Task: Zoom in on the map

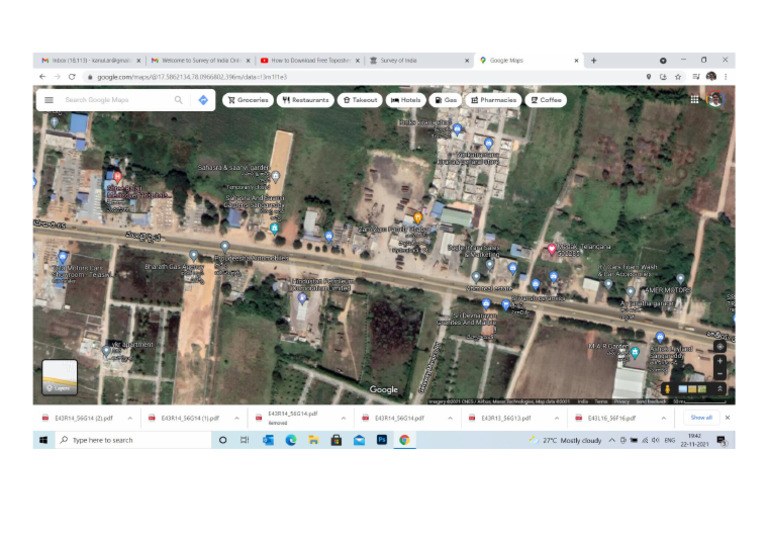Action: coord(720,360)
